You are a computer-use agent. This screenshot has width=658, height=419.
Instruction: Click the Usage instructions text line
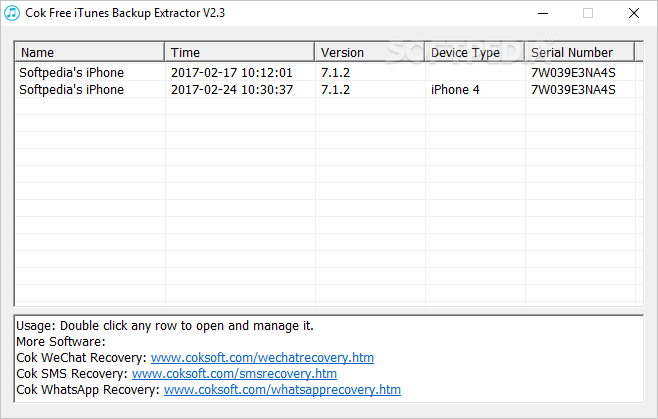click(x=165, y=326)
